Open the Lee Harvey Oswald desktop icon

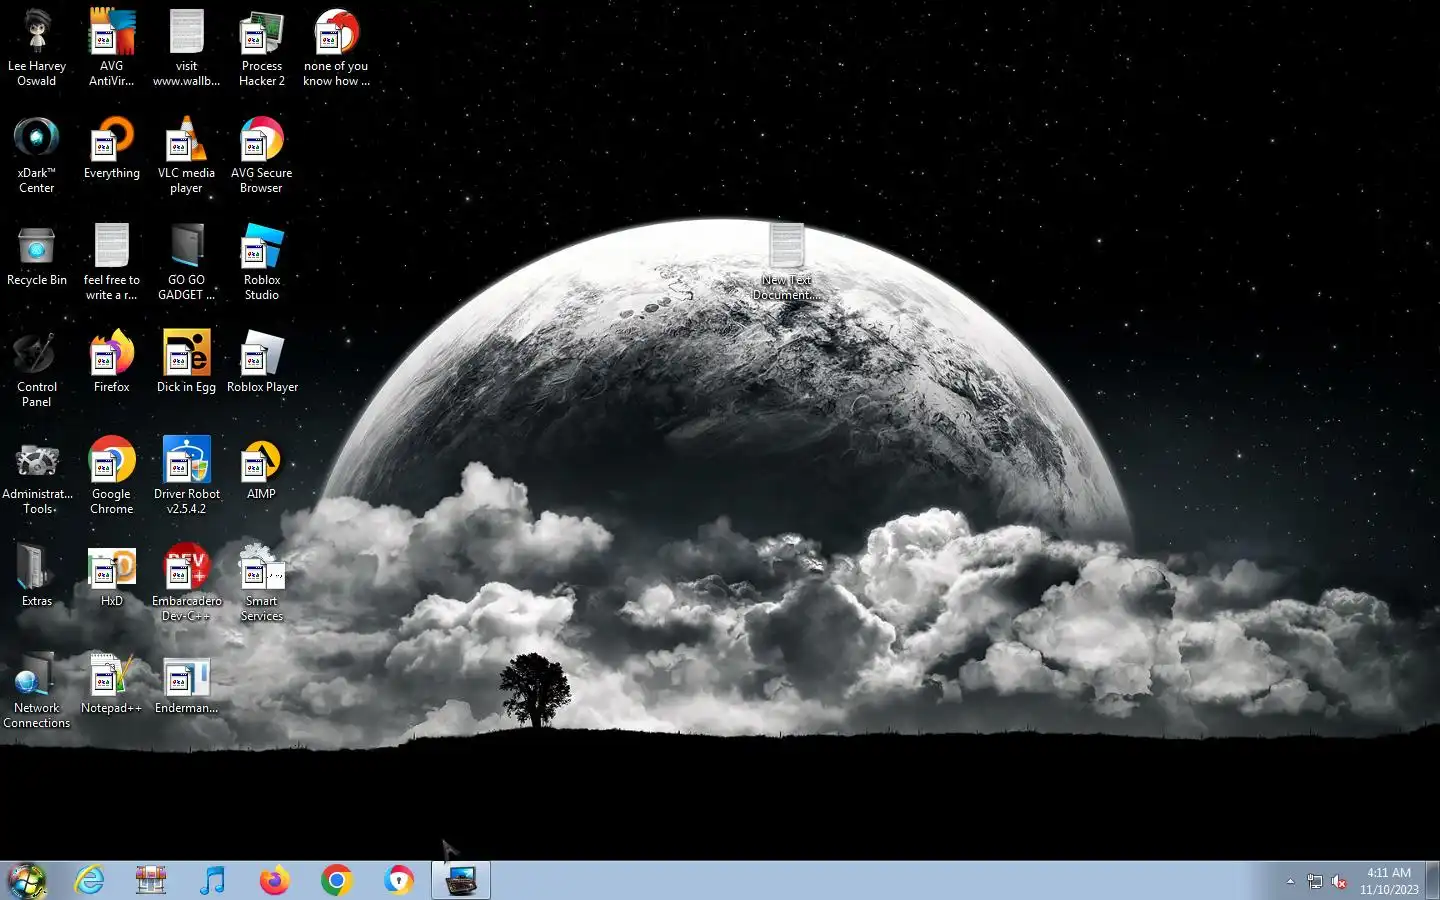tap(37, 47)
